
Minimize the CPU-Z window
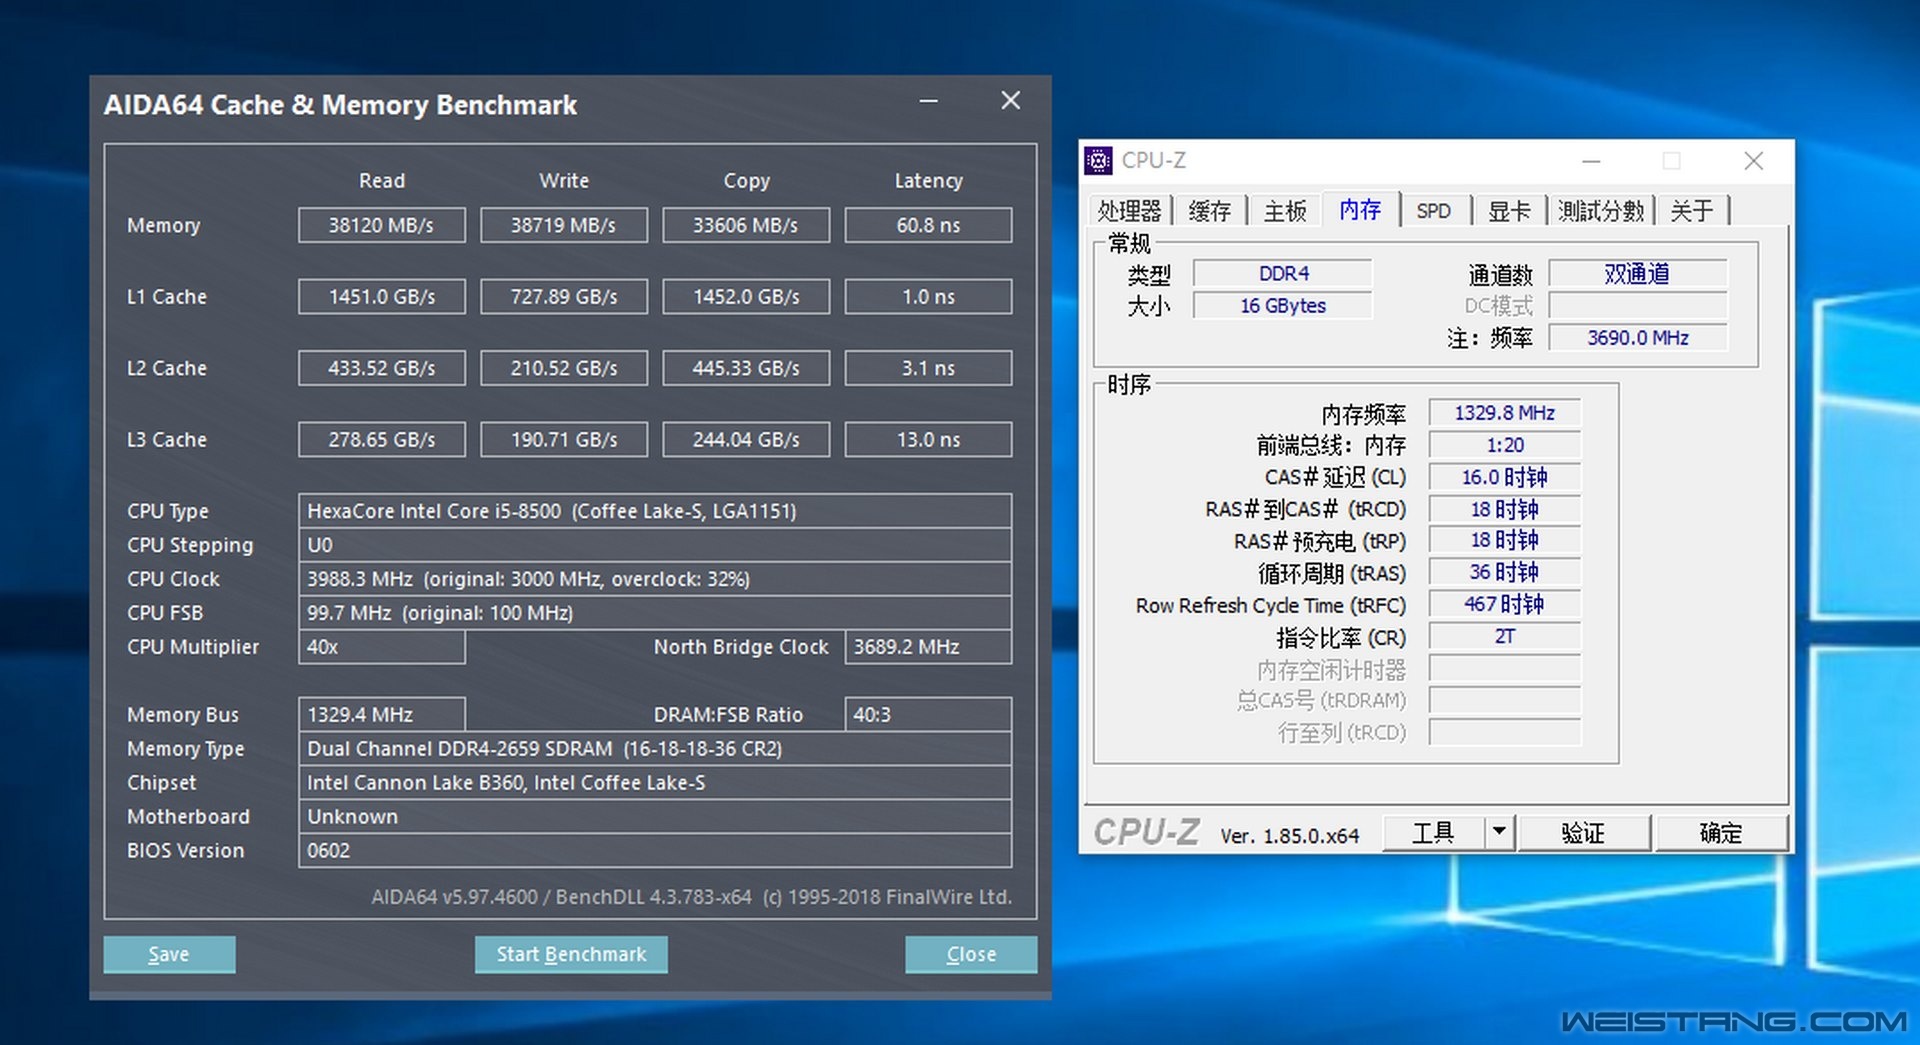(x=1591, y=161)
